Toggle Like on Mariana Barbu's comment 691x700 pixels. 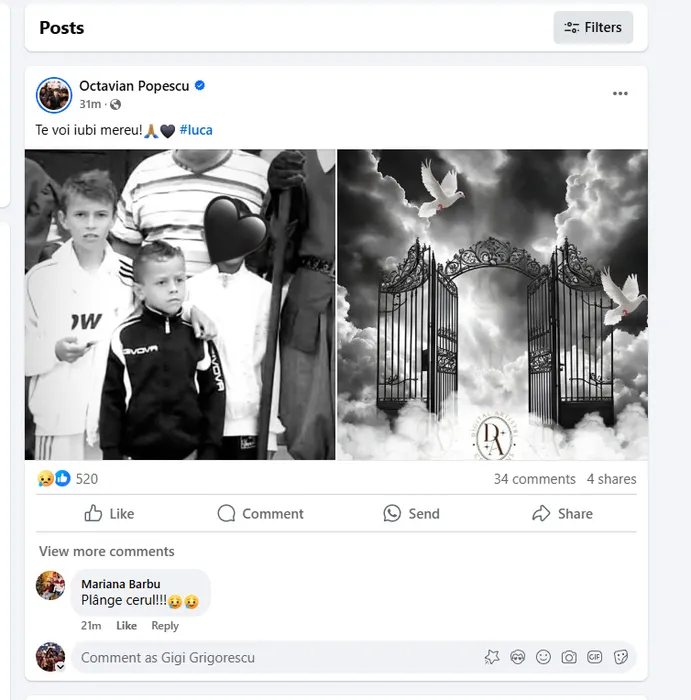pyautogui.click(x=126, y=626)
